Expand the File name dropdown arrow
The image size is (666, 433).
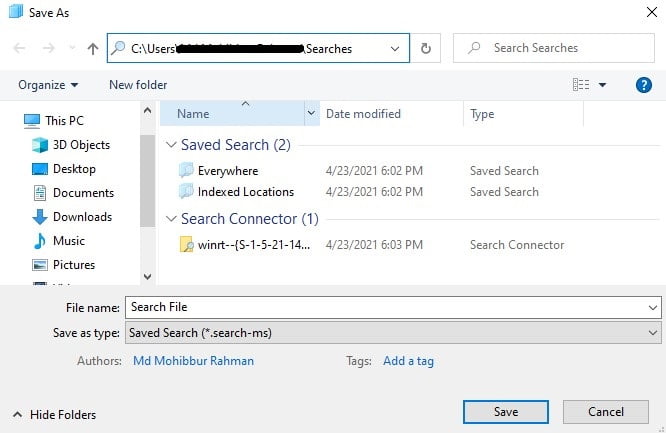pyautogui.click(x=652, y=307)
